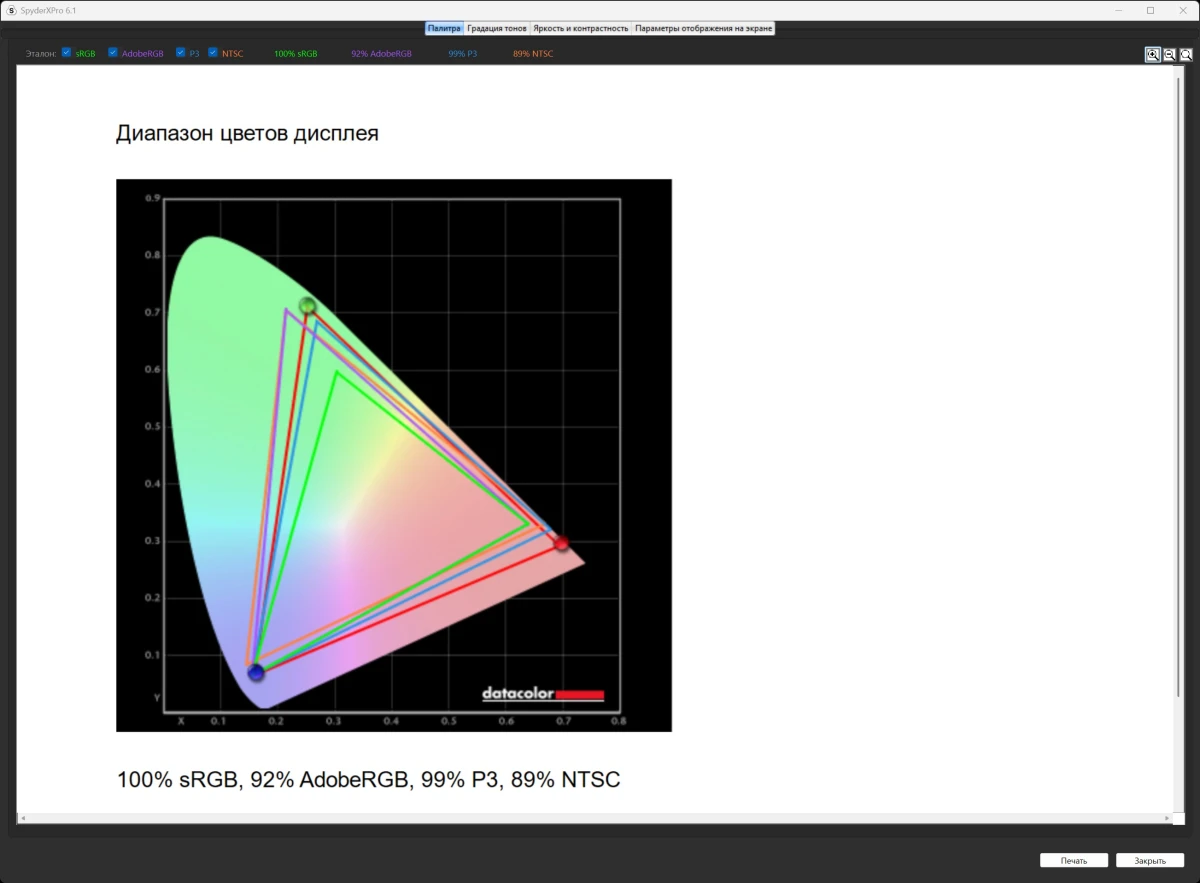This screenshot has width=1200, height=883.
Task: Click the plain magnifier fit-zoom icon
Action: [x=1186, y=55]
